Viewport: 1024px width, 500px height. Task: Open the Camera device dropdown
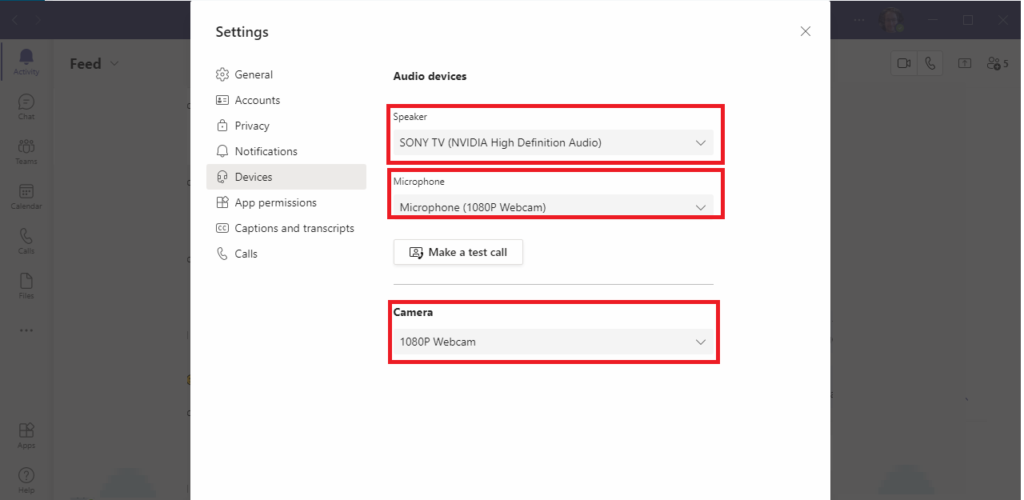click(553, 341)
